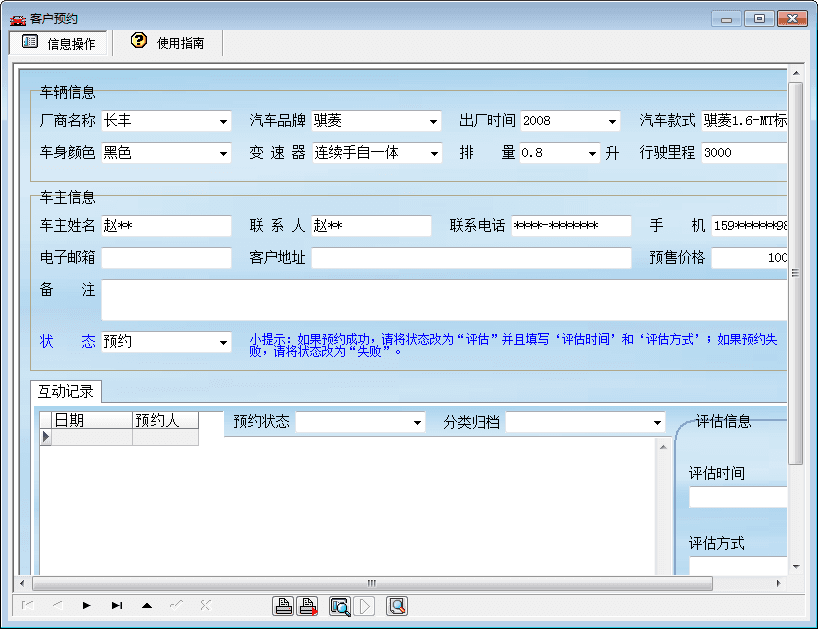Click the 预约人 column header
This screenshot has width=818, height=629.
pyautogui.click(x=164, y=421)
